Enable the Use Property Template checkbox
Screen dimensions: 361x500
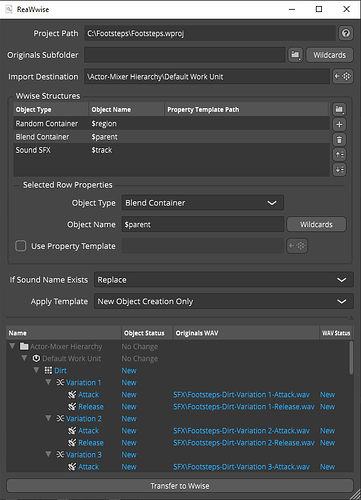(x=21, y=246)
